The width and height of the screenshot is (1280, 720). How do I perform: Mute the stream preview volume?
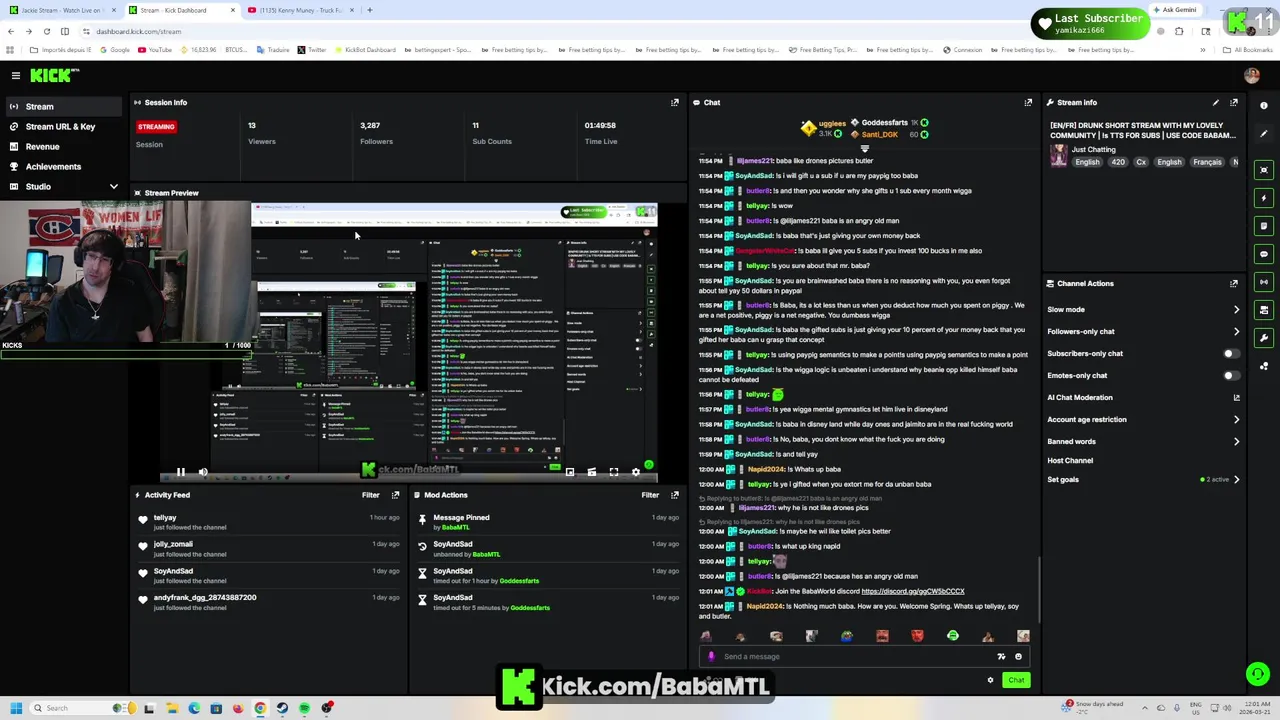tap(203, 472)
